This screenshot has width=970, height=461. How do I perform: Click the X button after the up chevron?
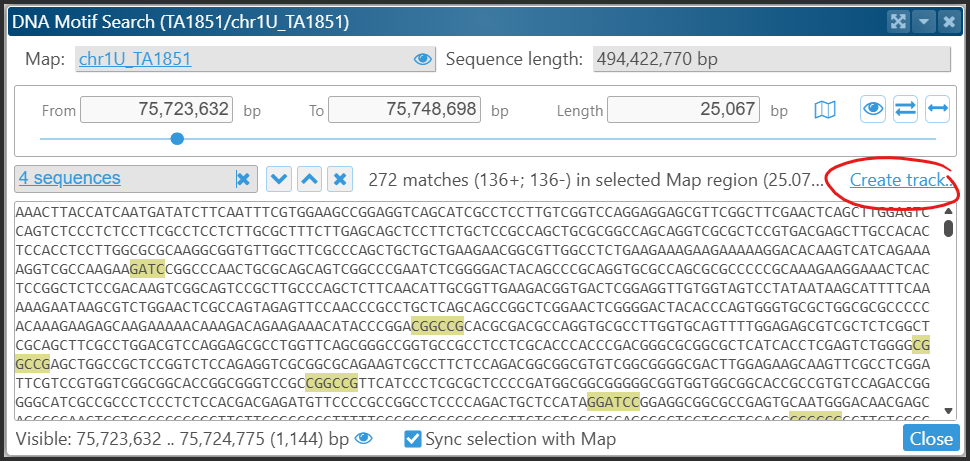click(x=341, y=180)
